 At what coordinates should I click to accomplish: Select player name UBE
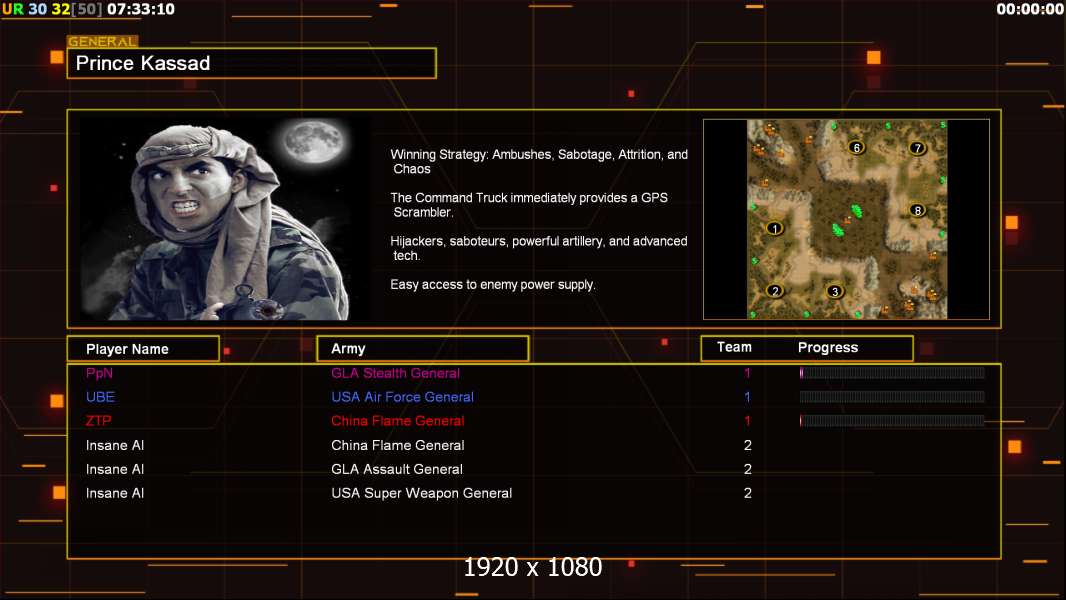tap(101, 397)
